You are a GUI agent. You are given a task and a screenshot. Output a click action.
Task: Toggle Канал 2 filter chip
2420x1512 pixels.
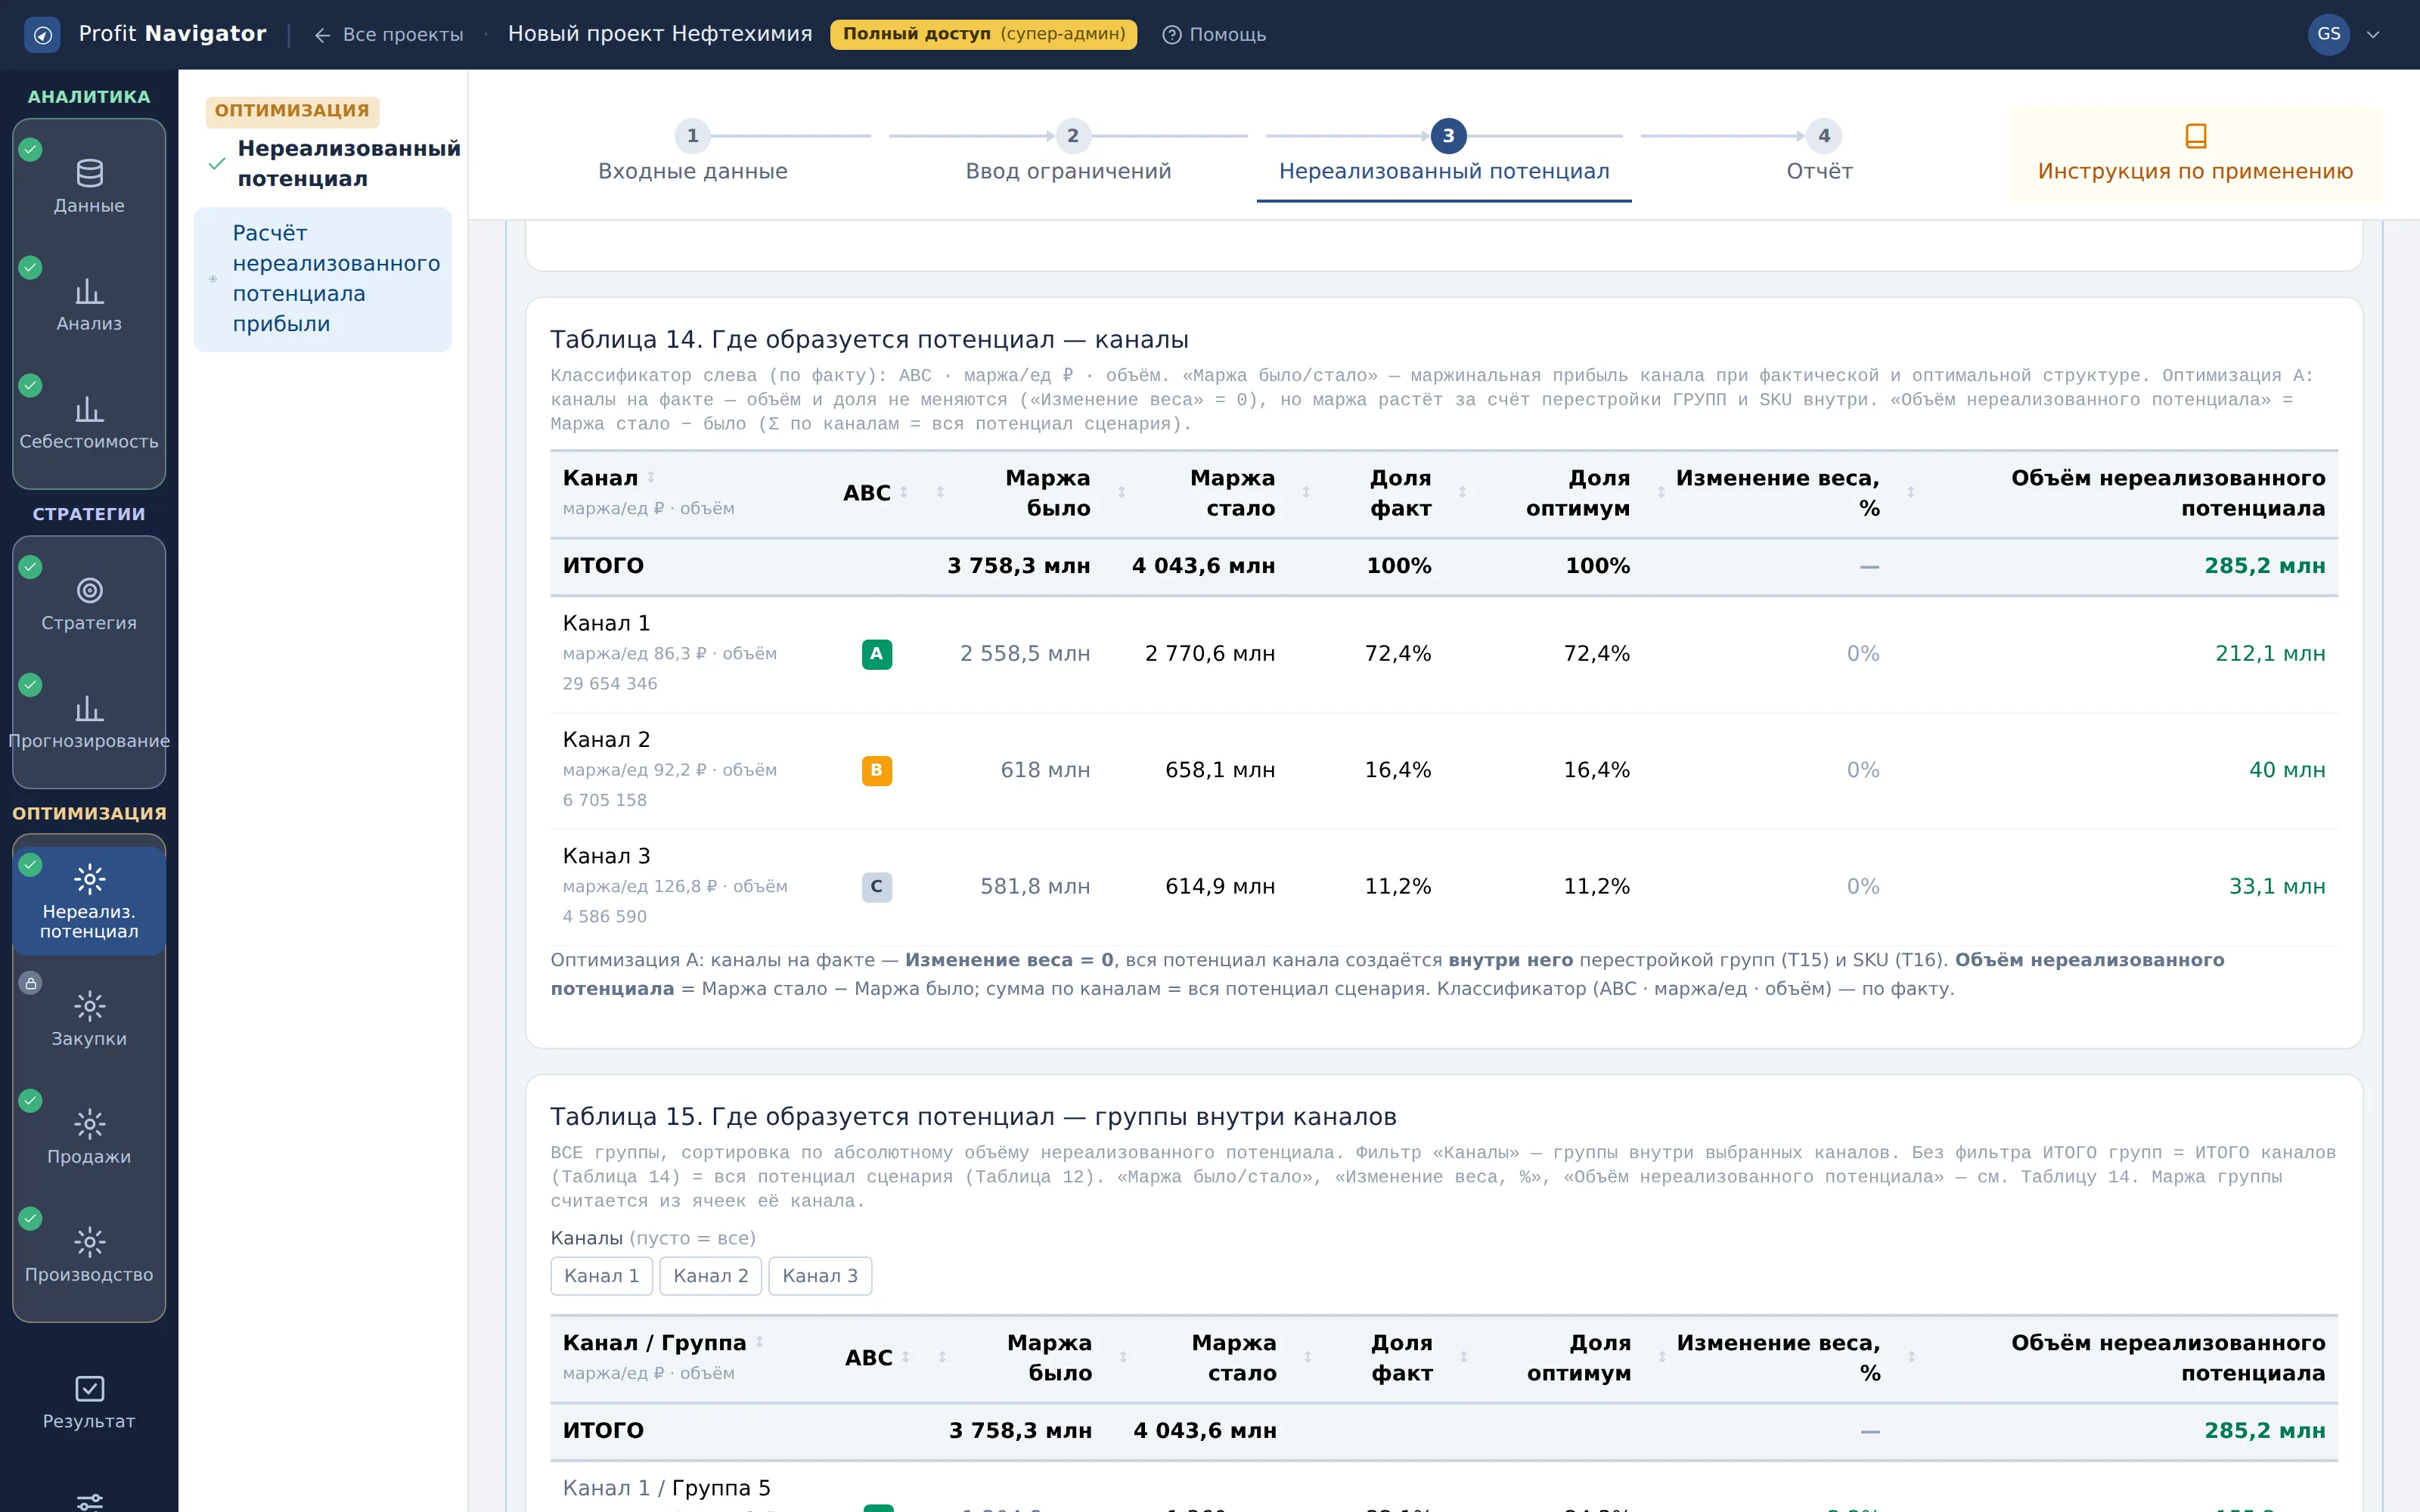click(x=710, y=1276)
